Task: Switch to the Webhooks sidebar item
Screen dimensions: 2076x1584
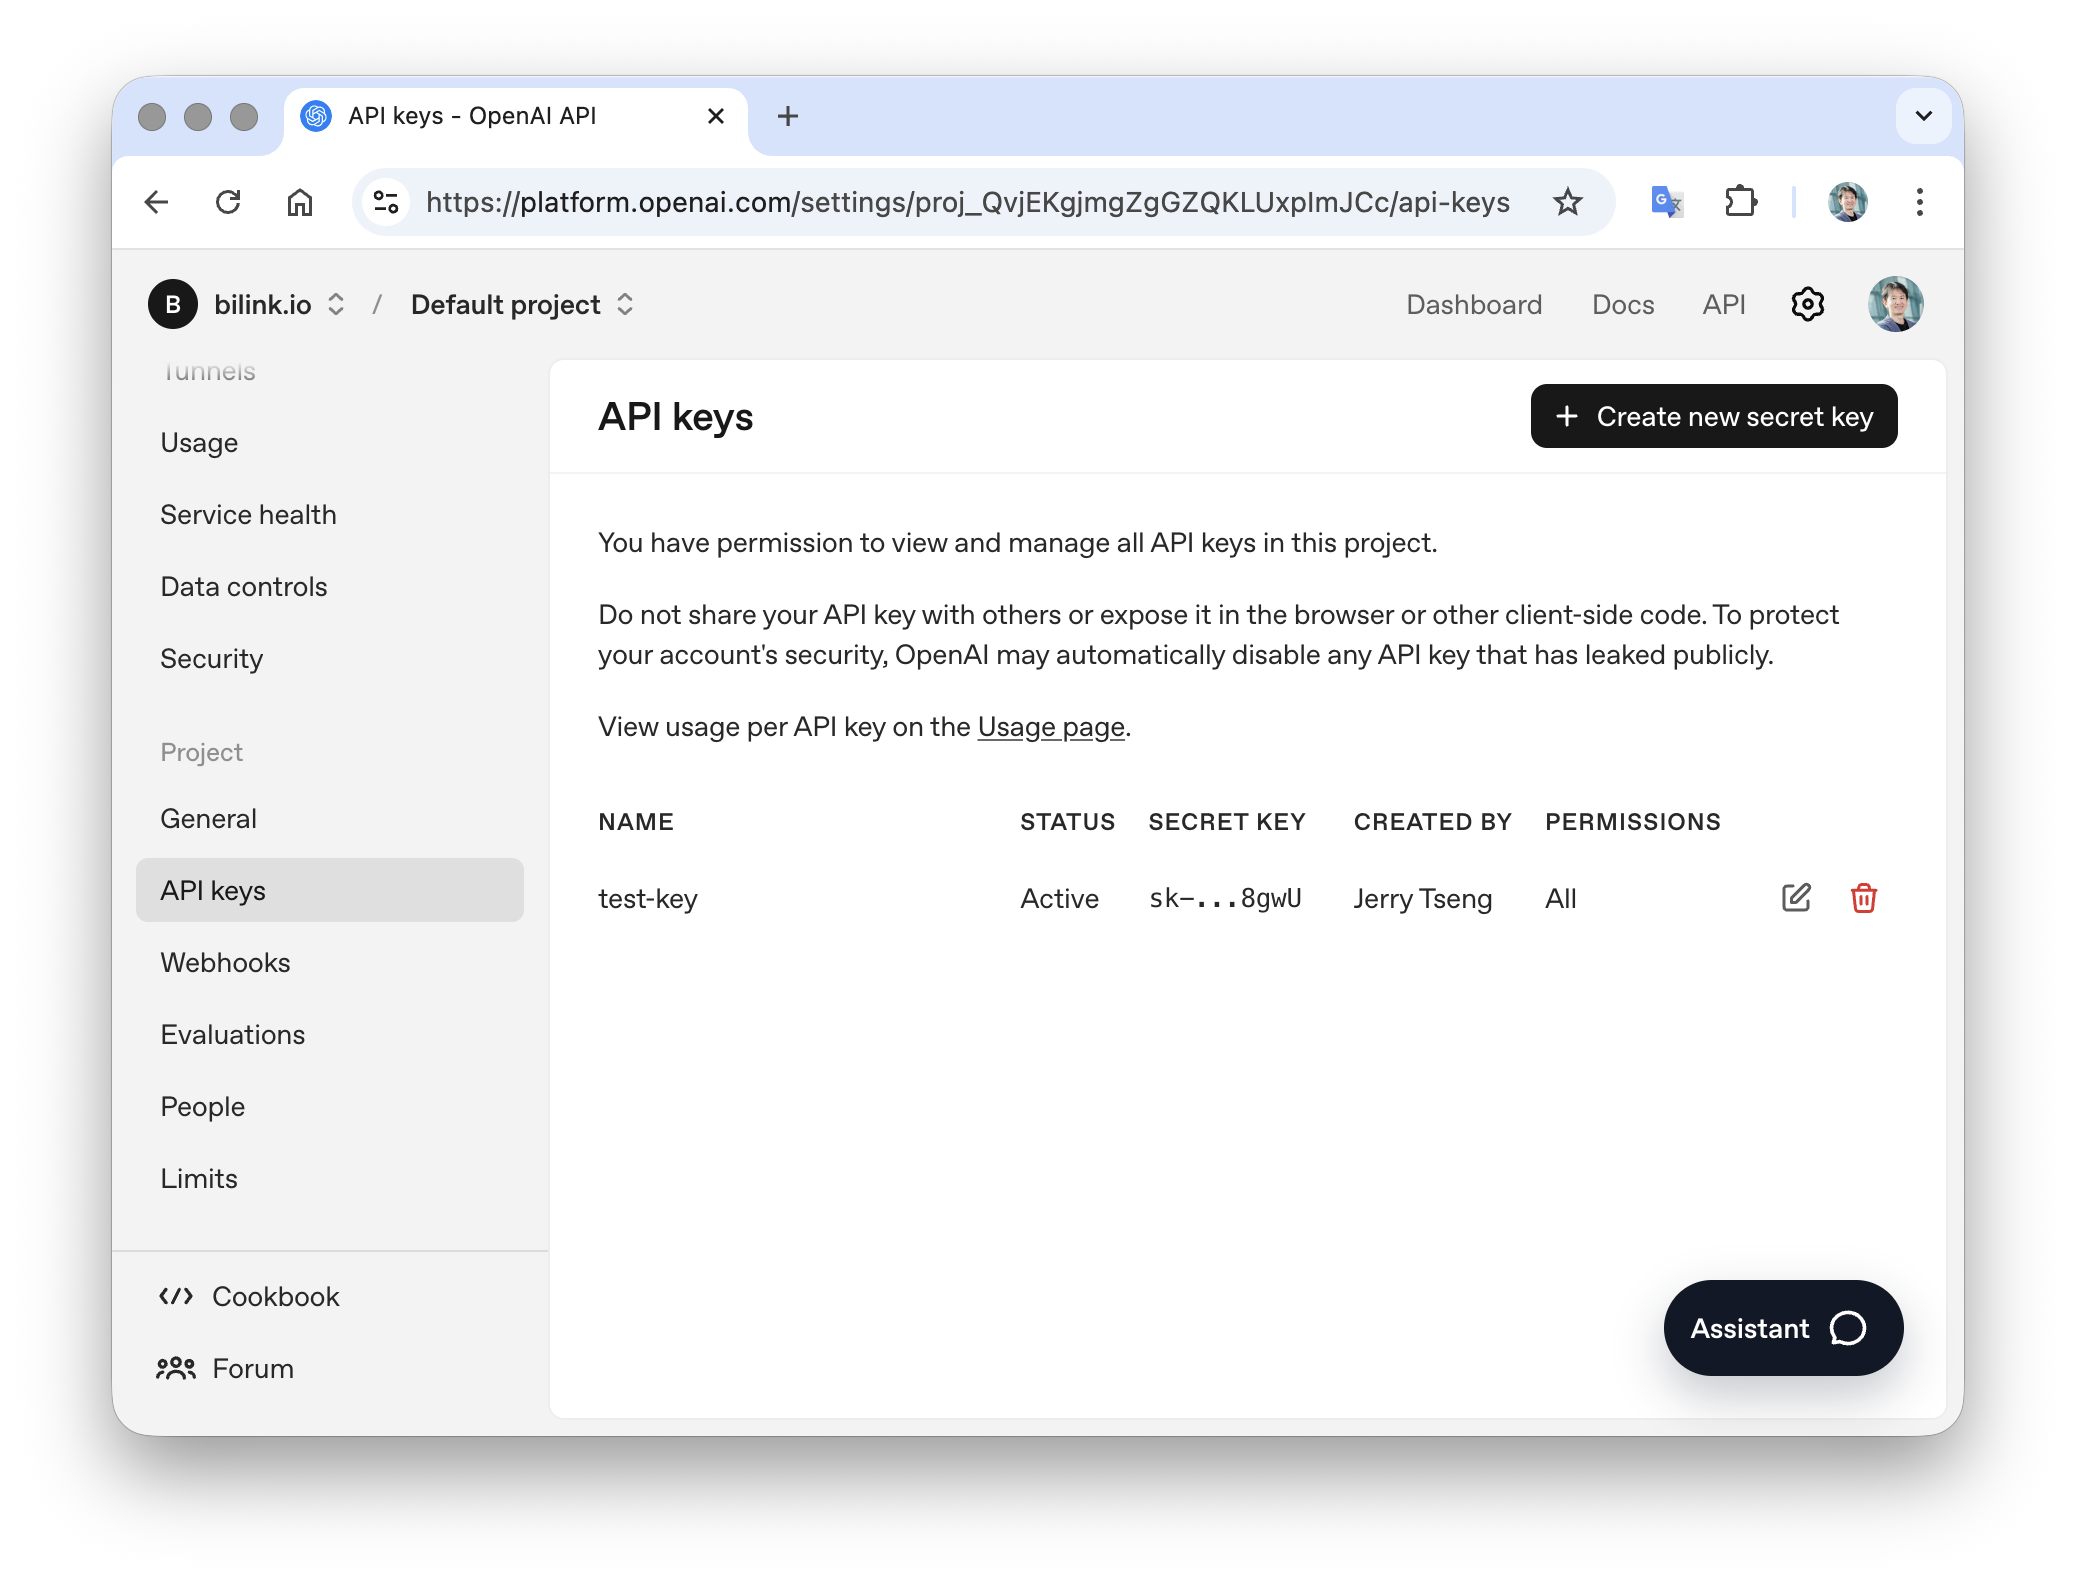Action: [x=226, y=962]
